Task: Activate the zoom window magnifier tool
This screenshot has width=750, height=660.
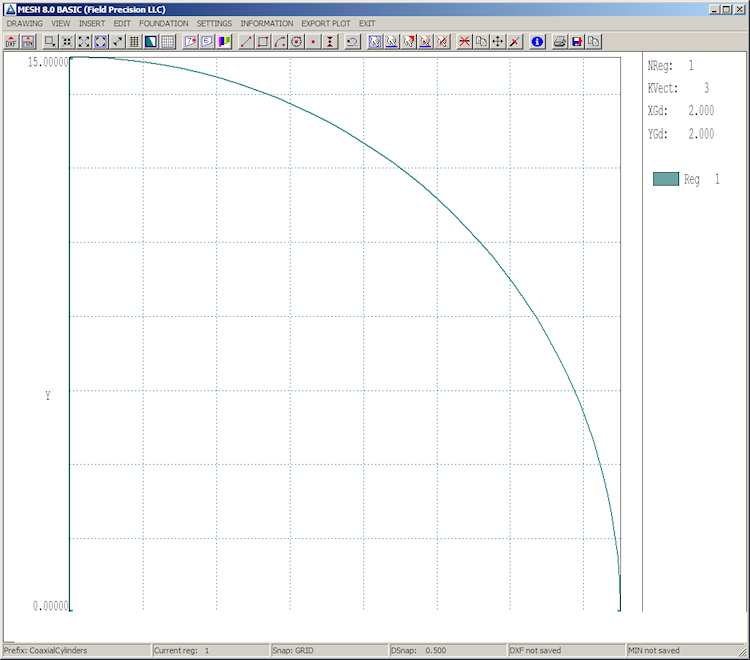Action: (x=50, y=42)
